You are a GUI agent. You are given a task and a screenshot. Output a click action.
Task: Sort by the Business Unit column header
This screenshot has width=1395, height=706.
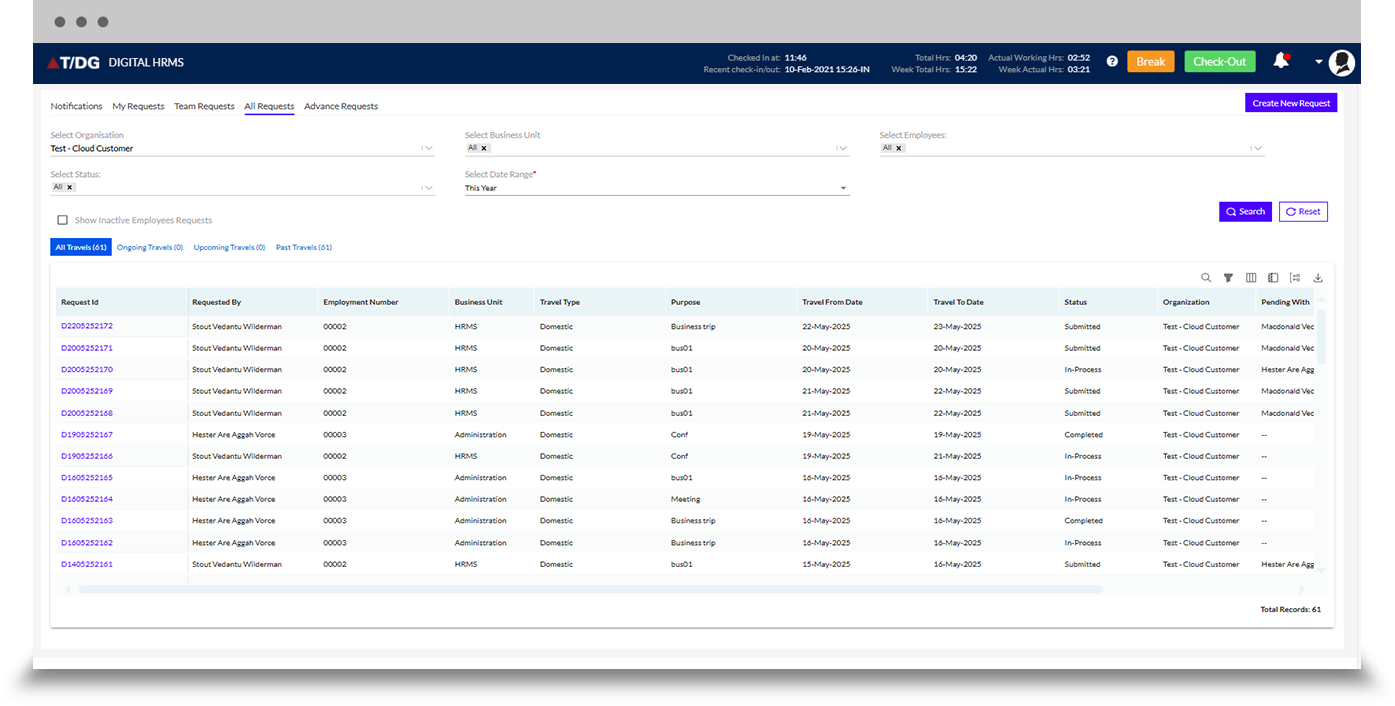492,302
